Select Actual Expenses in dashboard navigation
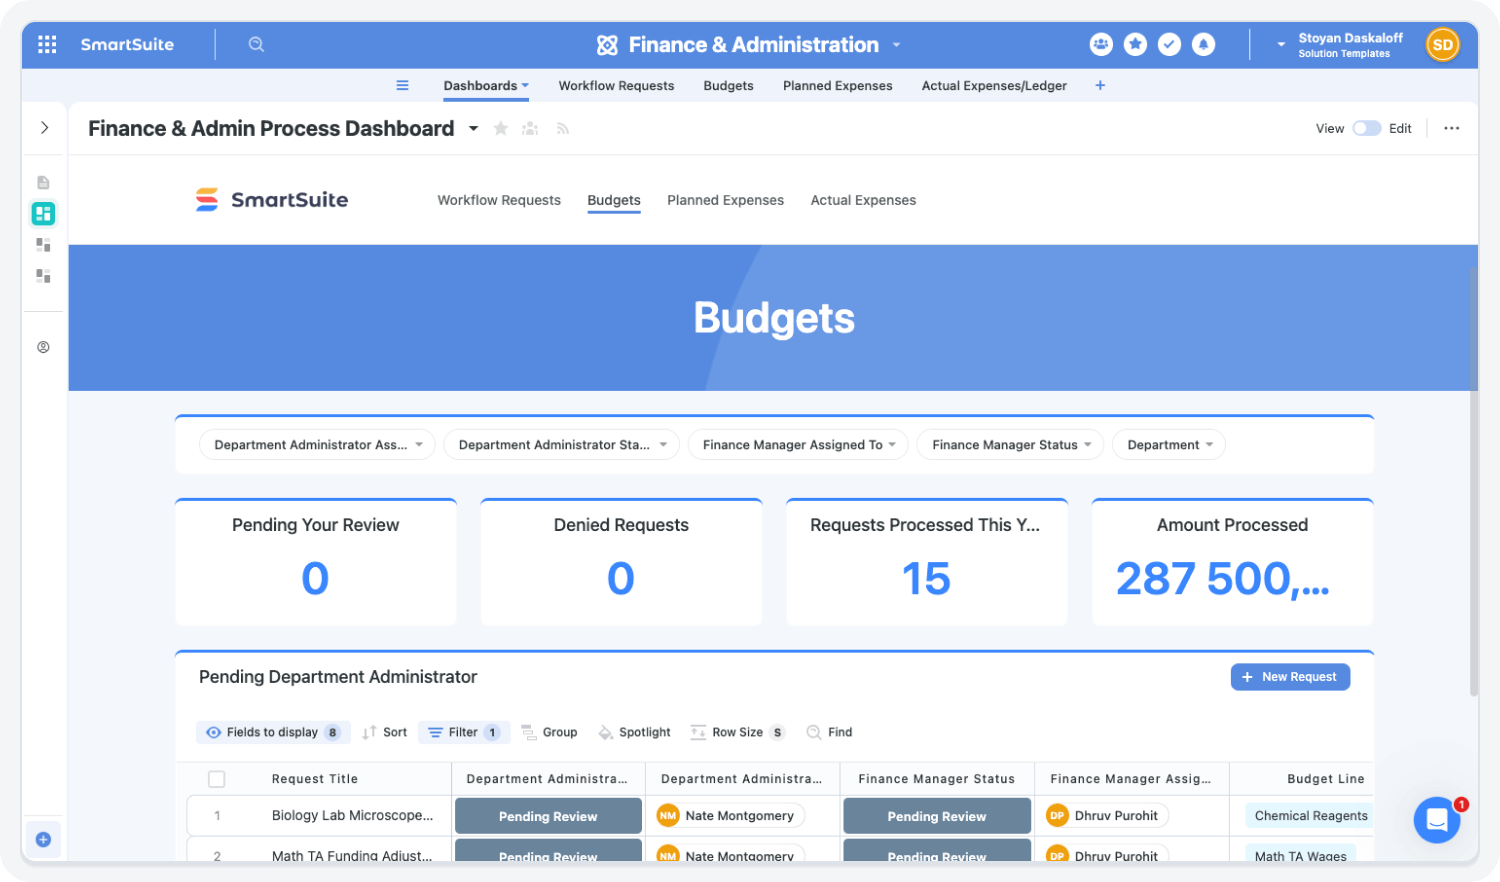Screen dimensions: 1500x882 pyautogui.click(x=863, y=200)
